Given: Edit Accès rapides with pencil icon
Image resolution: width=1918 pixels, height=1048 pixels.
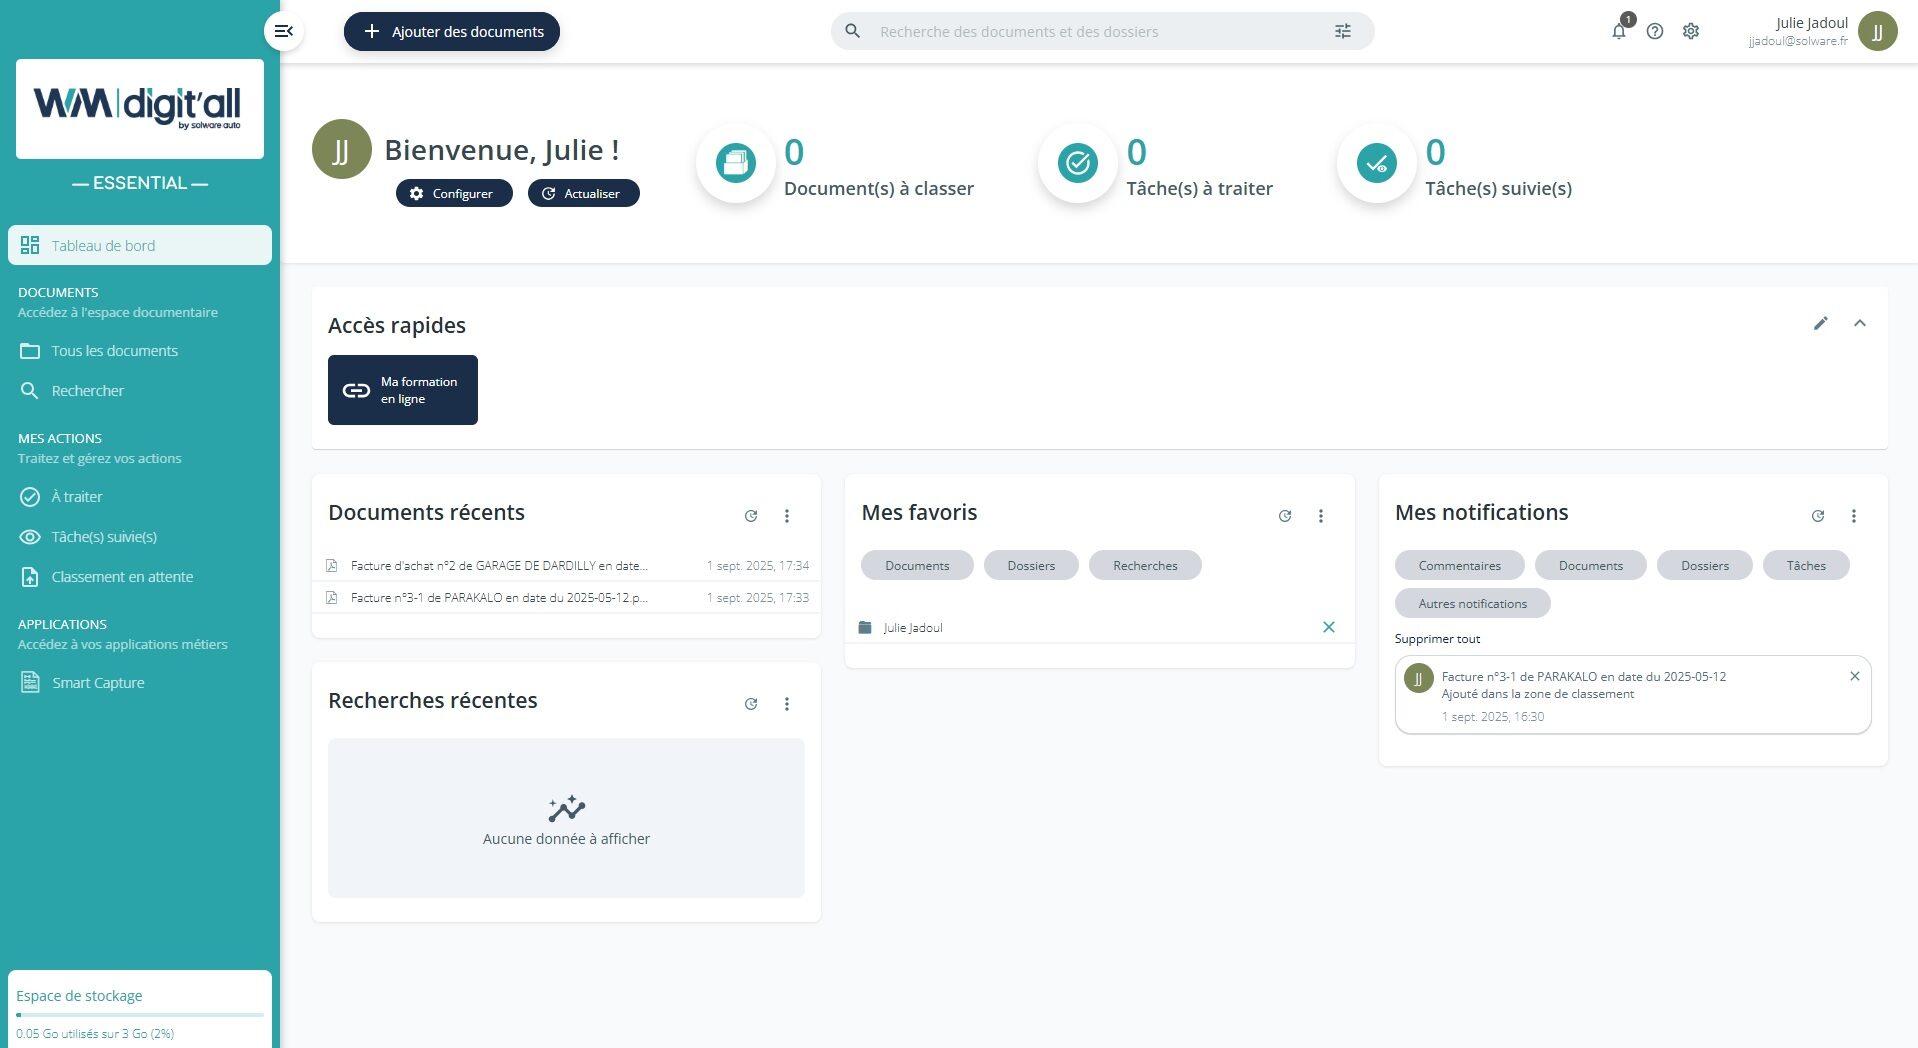Looking at the screenshot, I should [1821, 323].
